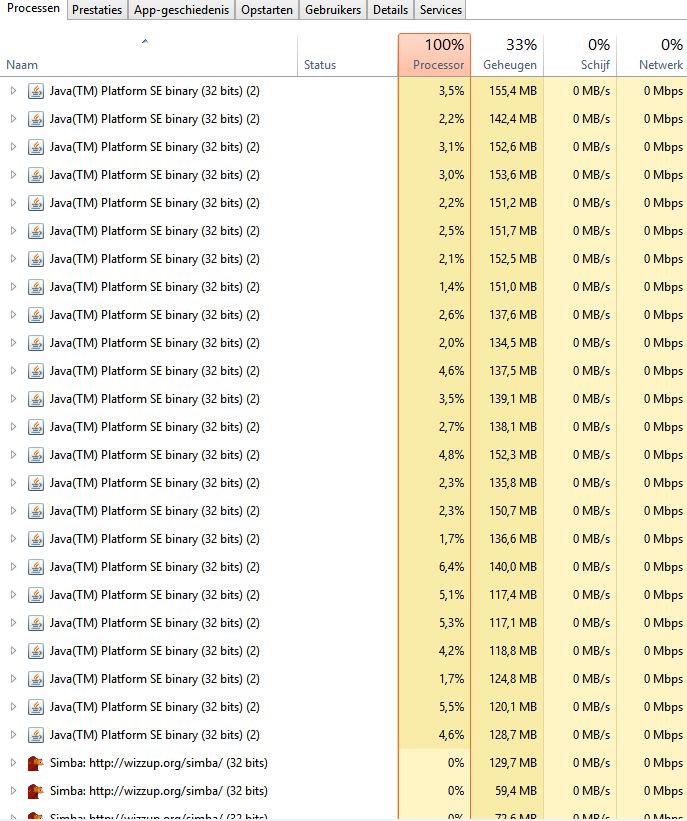Select the 3,1% processor cell
Screen dimensions: 687x821
(x=434, y=147)
